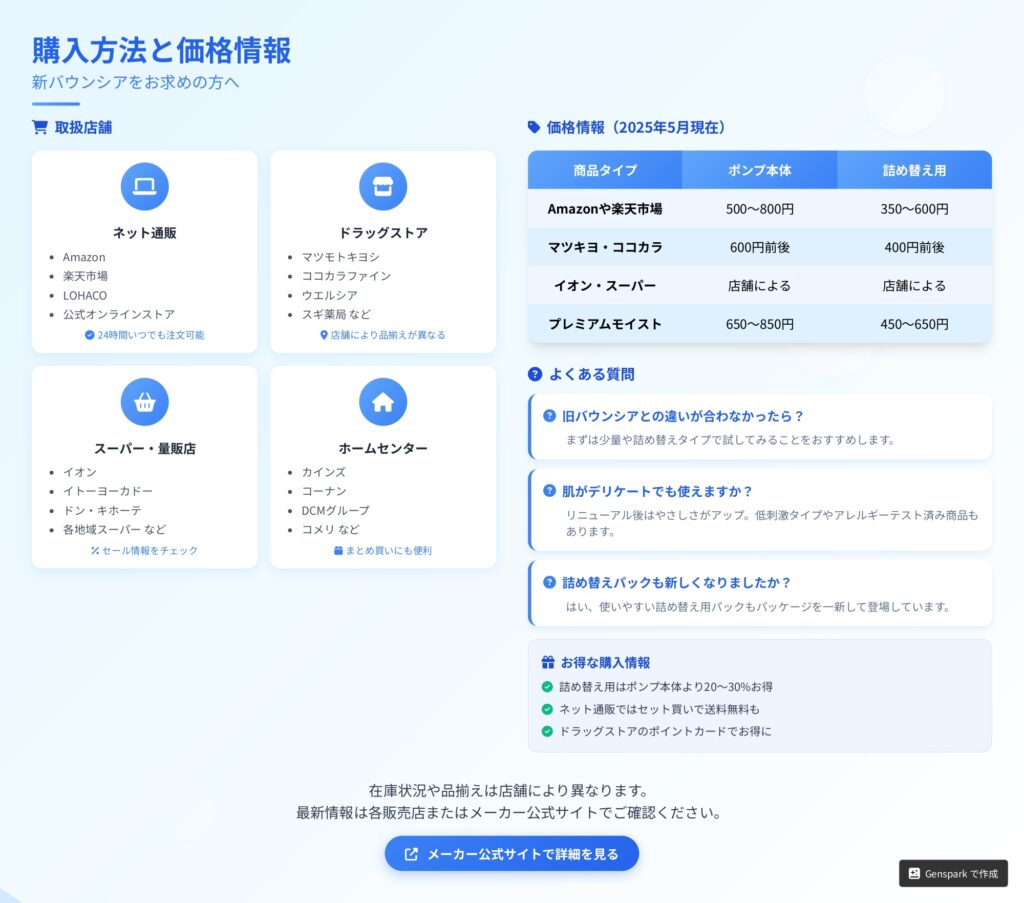Click the 650〜850円 price cell
Viewport: 1024px width, 903px height.
(760, 324)
